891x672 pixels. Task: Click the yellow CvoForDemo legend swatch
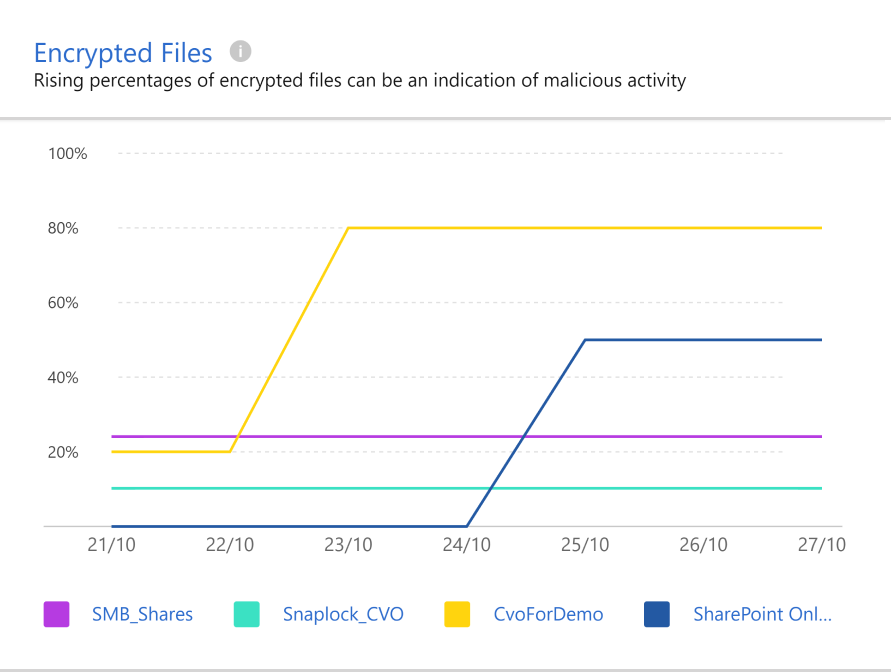pyautogui.click(x=457, y=614)
